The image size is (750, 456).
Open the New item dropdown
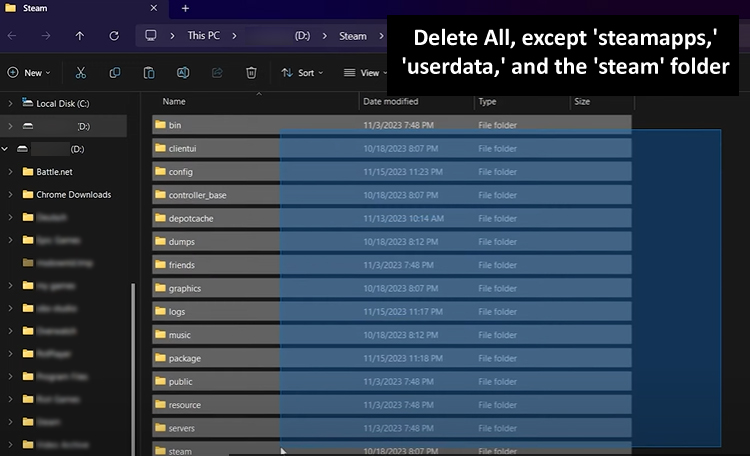tap(29, 73)
